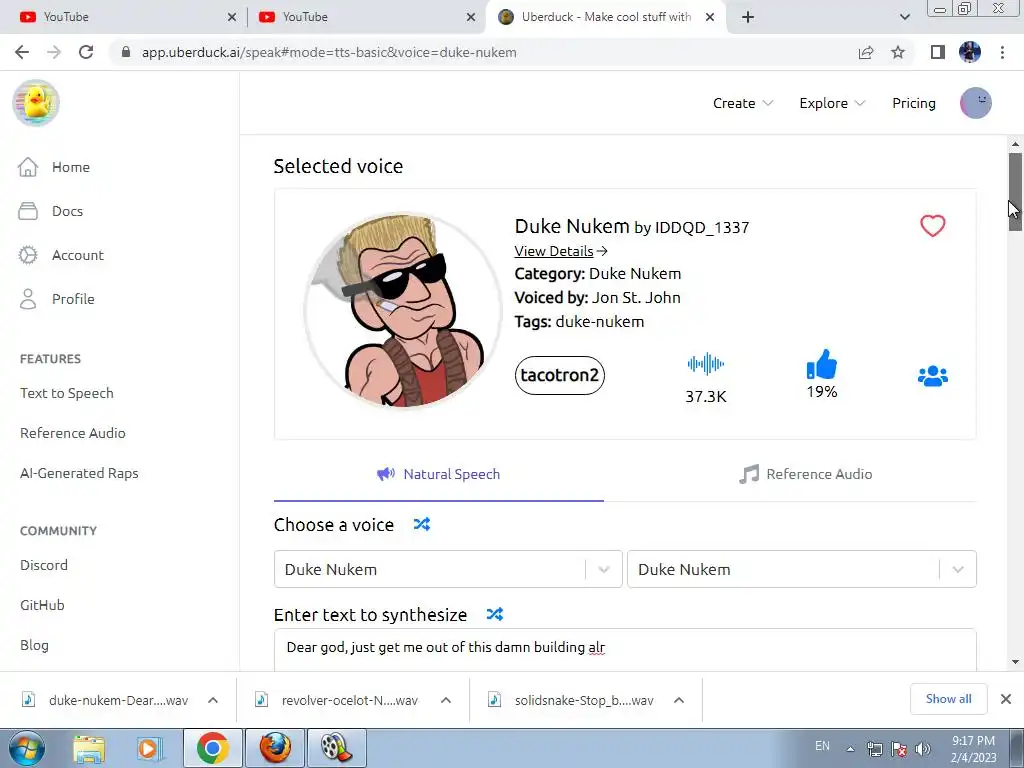Image resolution: width=1024 pixels, height=768 pixels.
Task: Shuffle voice with icon next to Choose a voice
Action: point(422,524)
